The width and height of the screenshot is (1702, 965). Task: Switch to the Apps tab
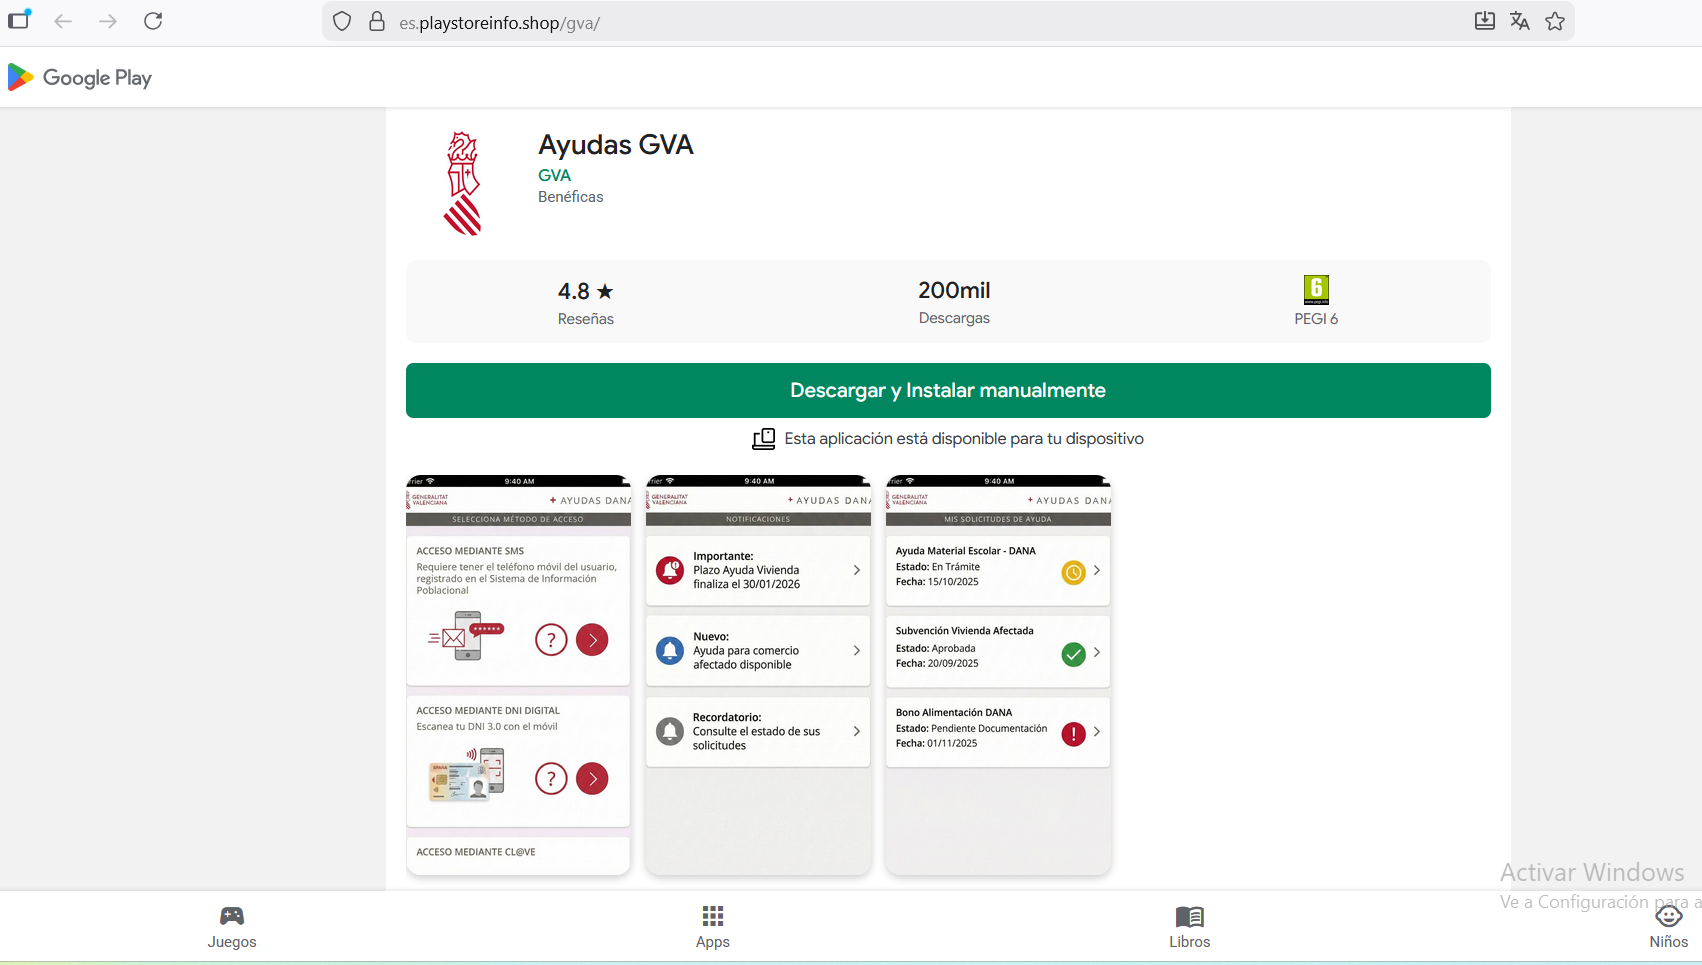713,927
